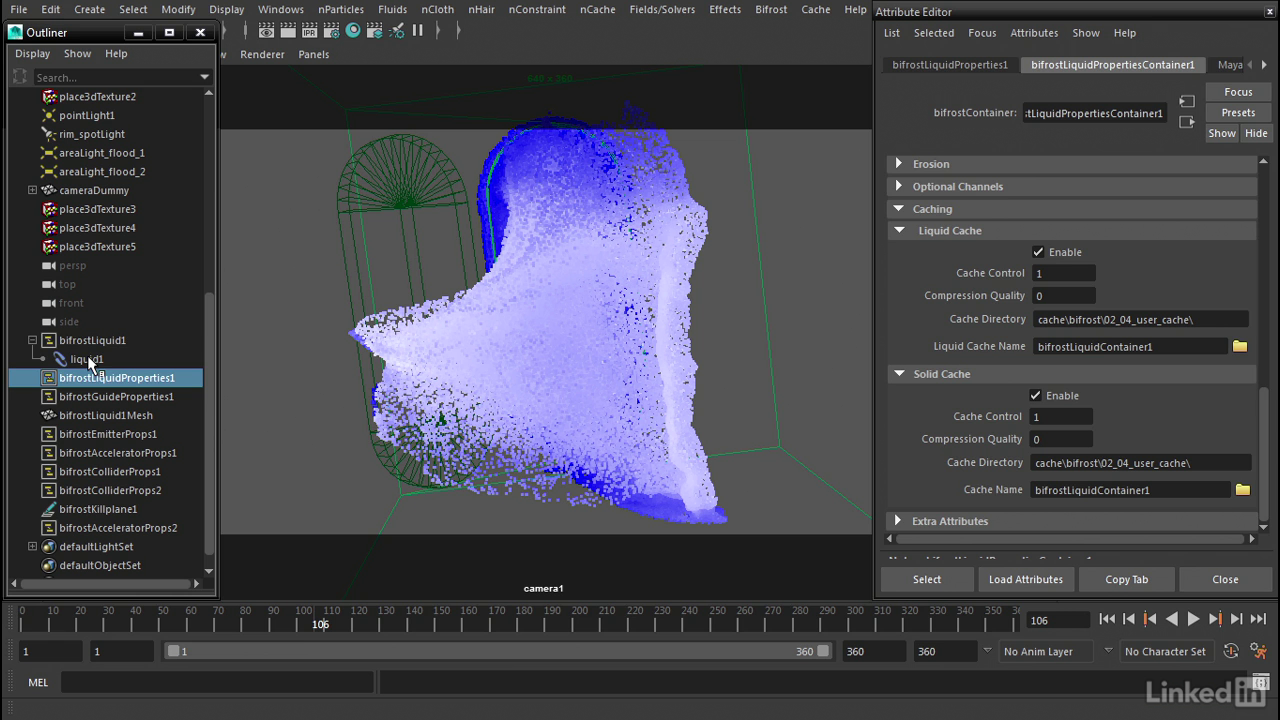Step forward one frame
The image size is (1280, 720).
click(x=1236, y=619)
